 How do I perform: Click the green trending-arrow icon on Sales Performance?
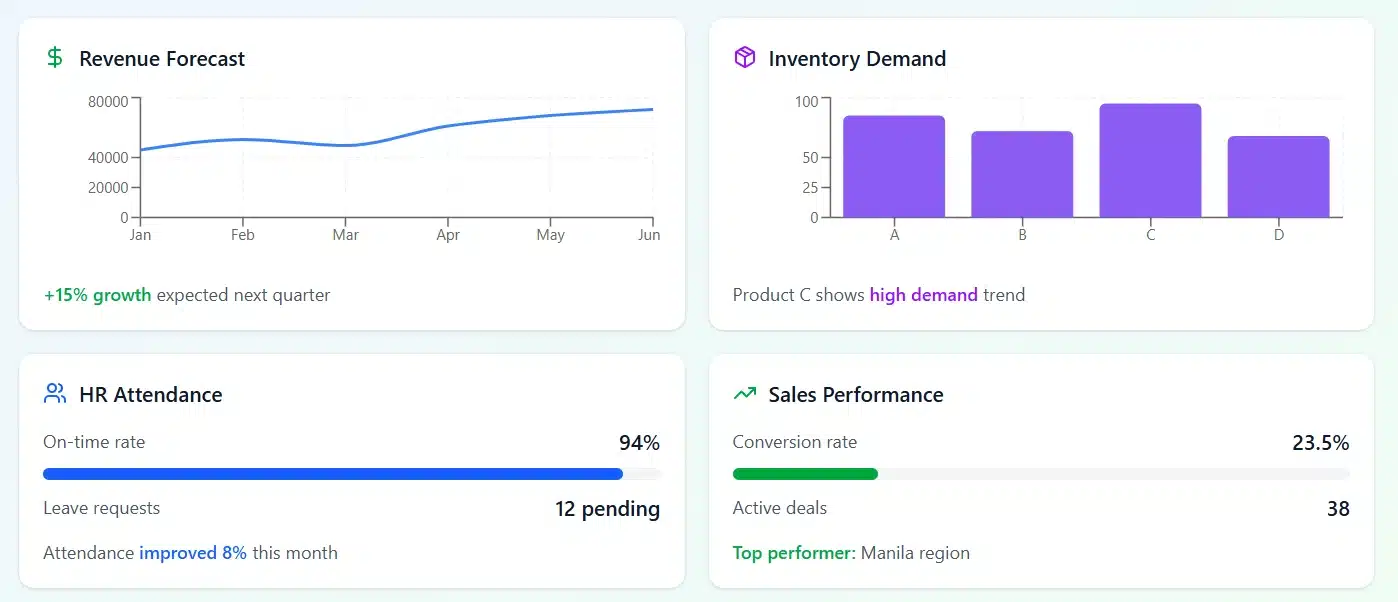coord(744,393)
